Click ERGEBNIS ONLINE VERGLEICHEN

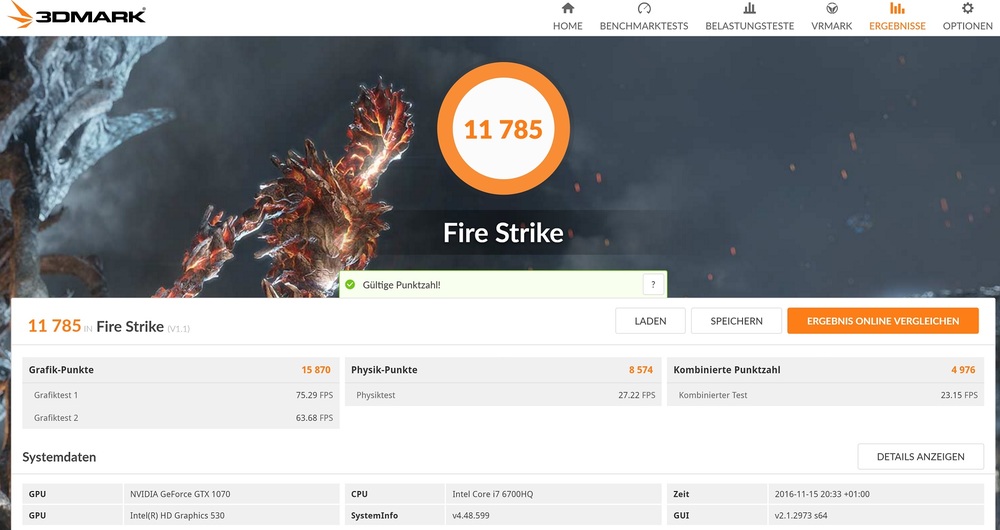882,321
